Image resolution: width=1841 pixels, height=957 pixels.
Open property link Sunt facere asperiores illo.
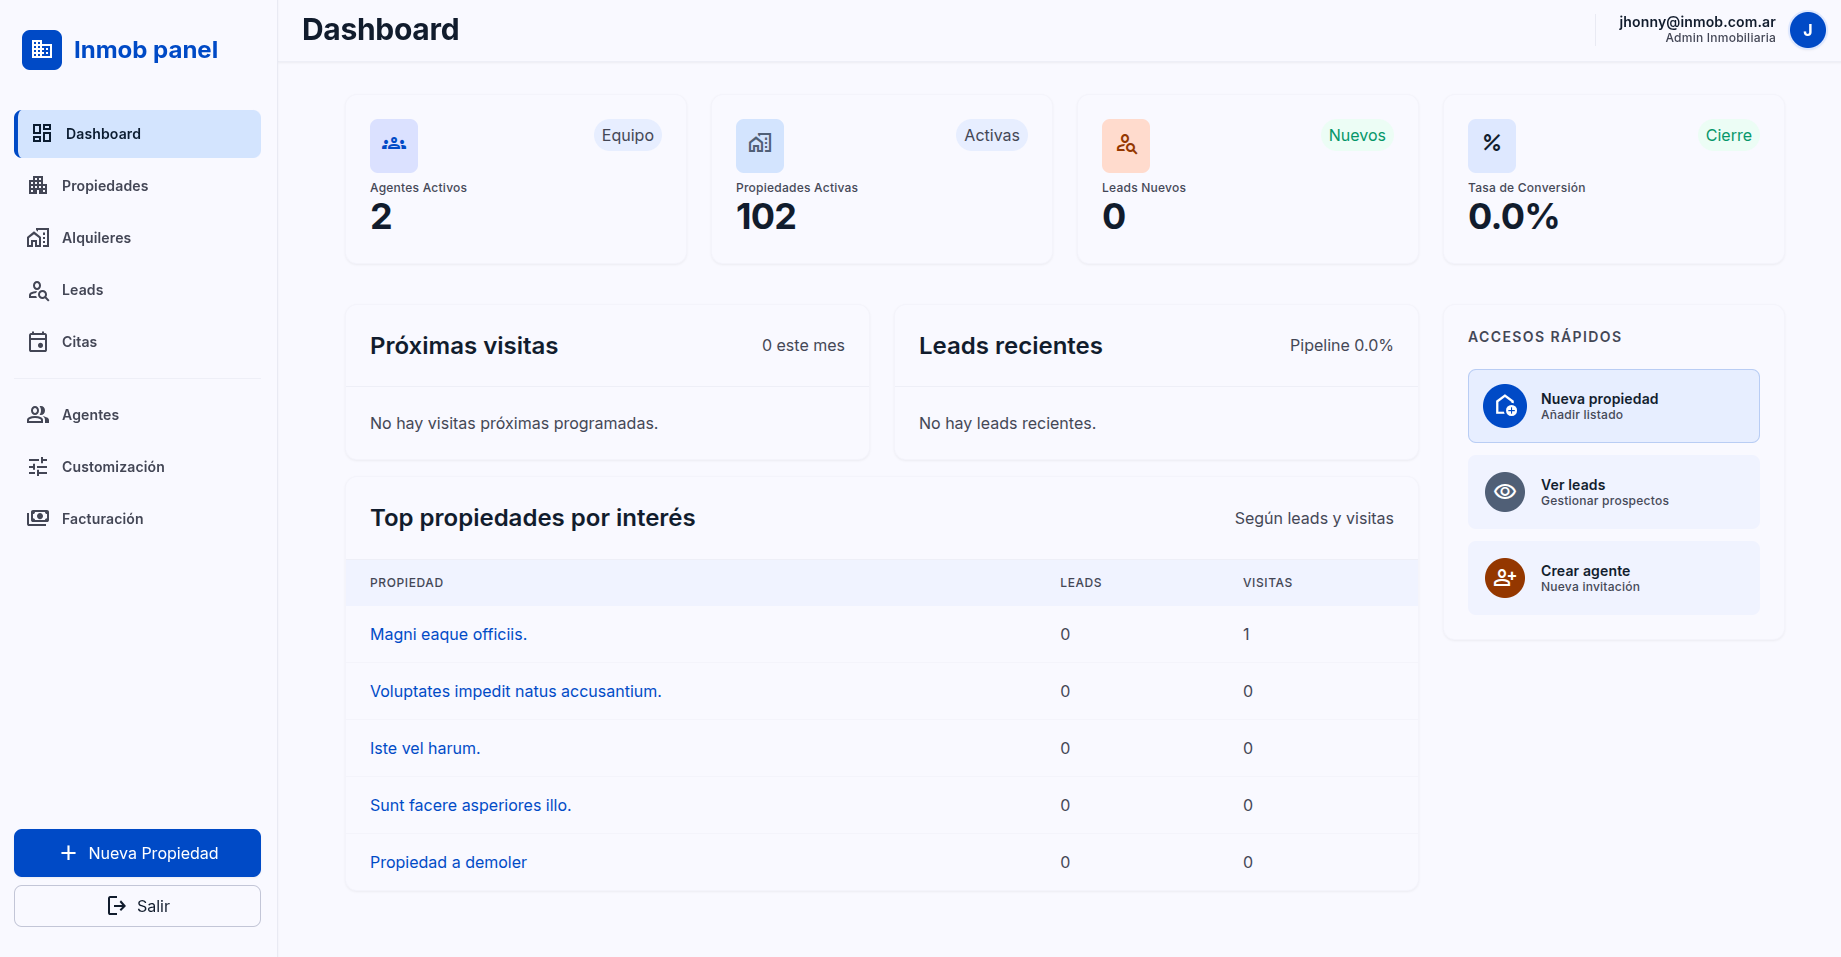[x=471, y=805]
